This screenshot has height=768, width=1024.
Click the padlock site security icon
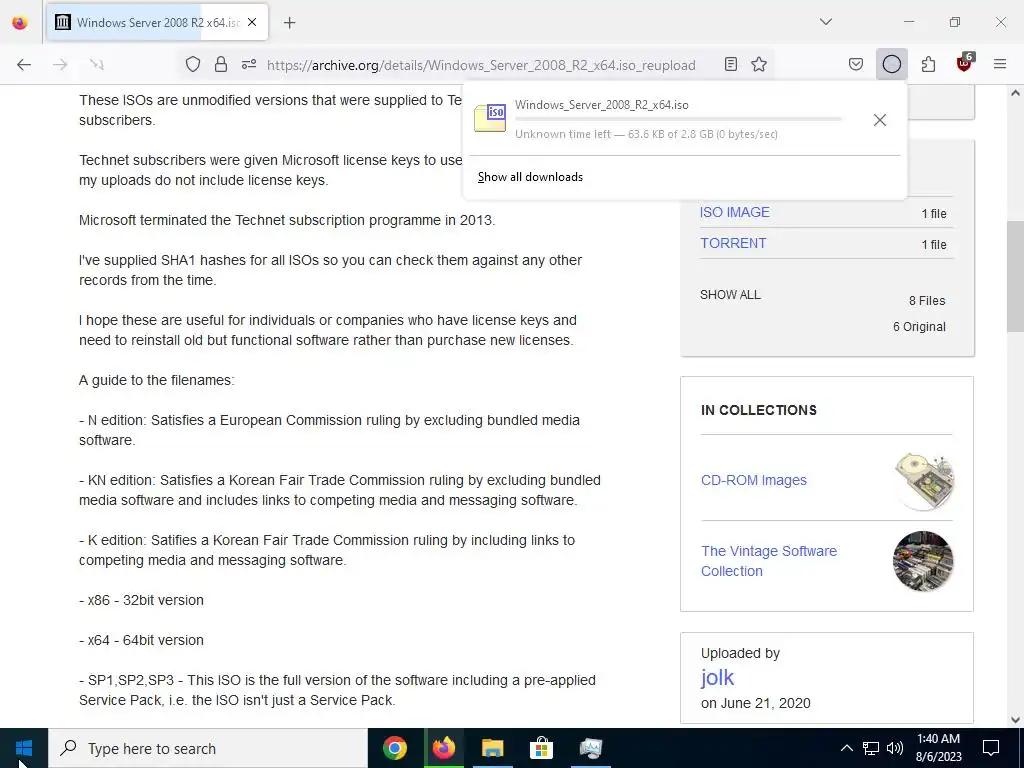(x=221, y=64)
